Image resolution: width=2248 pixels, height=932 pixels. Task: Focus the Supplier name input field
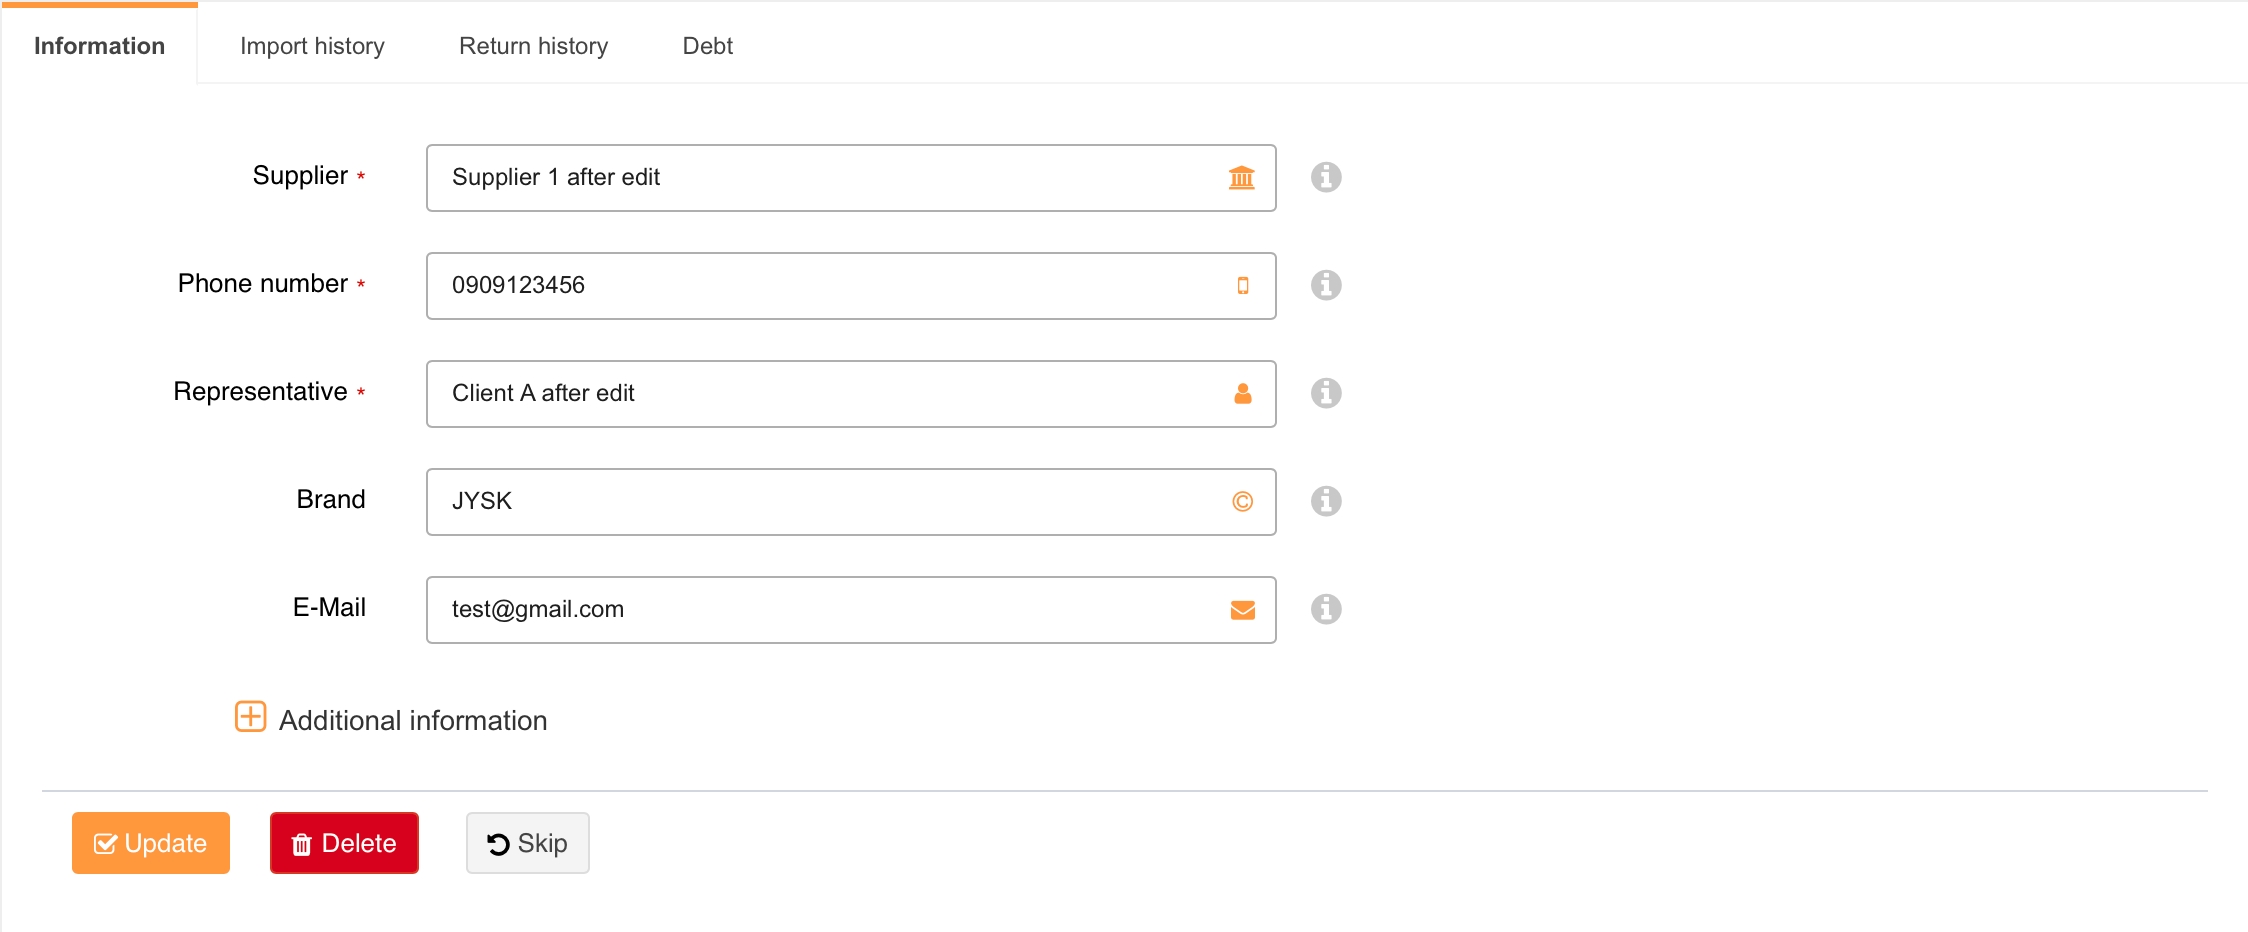point(820,178)
